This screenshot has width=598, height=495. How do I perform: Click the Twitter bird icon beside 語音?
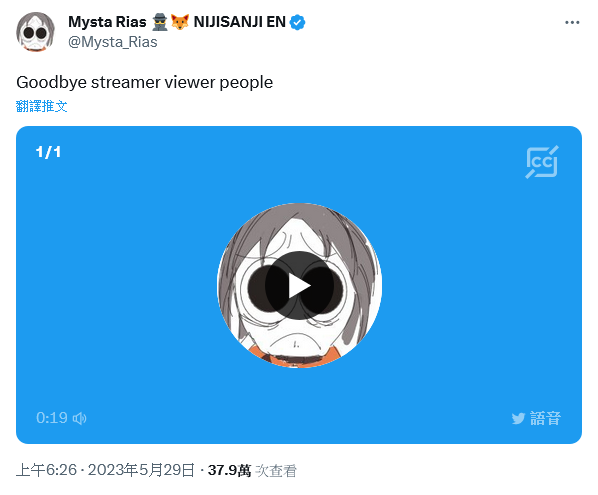pyautogui.click(x=518, y=418)
